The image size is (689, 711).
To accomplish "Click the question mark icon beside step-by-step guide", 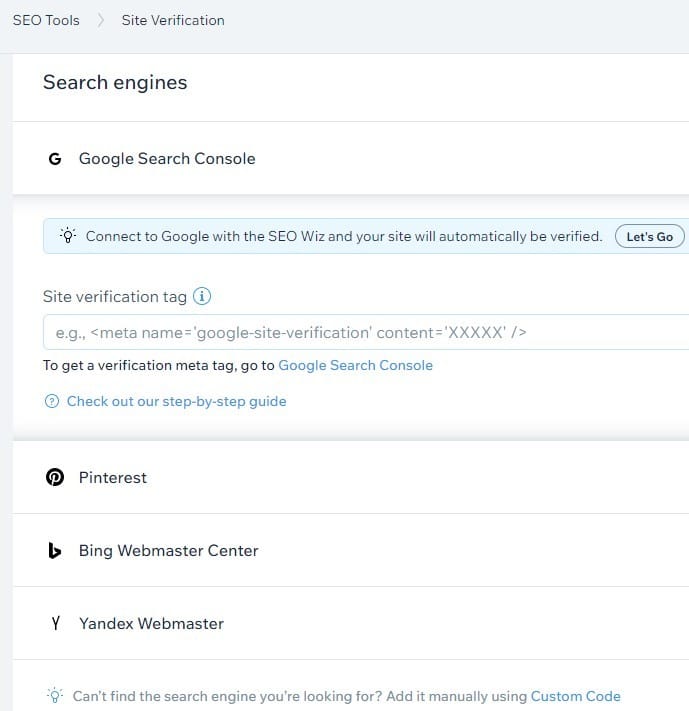I will [52, 401].
